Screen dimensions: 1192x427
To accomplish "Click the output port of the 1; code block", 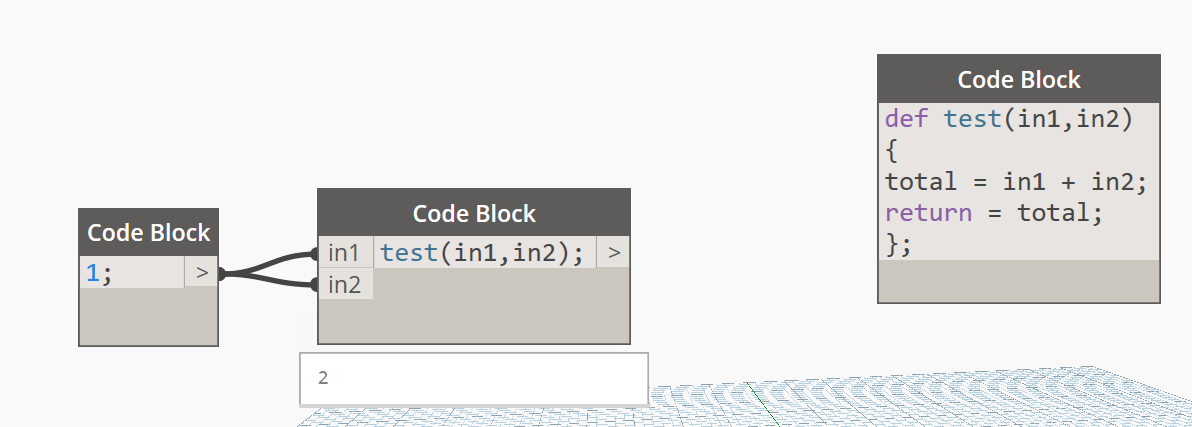I will tap(201, 272).
